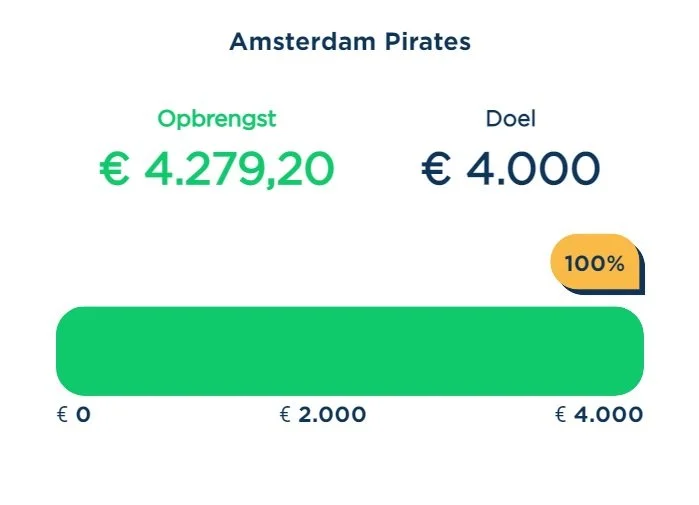Image resolution: width=699 pixels, height=505 pixels.
Task: Click the € 0 scale label
Action: pyautogui.click(x=74, y=415)
